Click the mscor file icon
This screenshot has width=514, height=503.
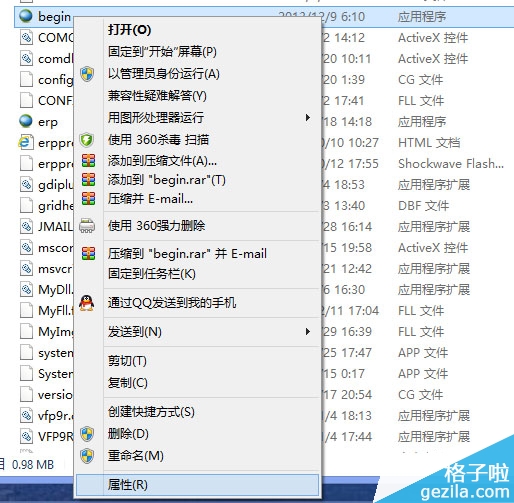pyautogui.click(x=26, y=247)
